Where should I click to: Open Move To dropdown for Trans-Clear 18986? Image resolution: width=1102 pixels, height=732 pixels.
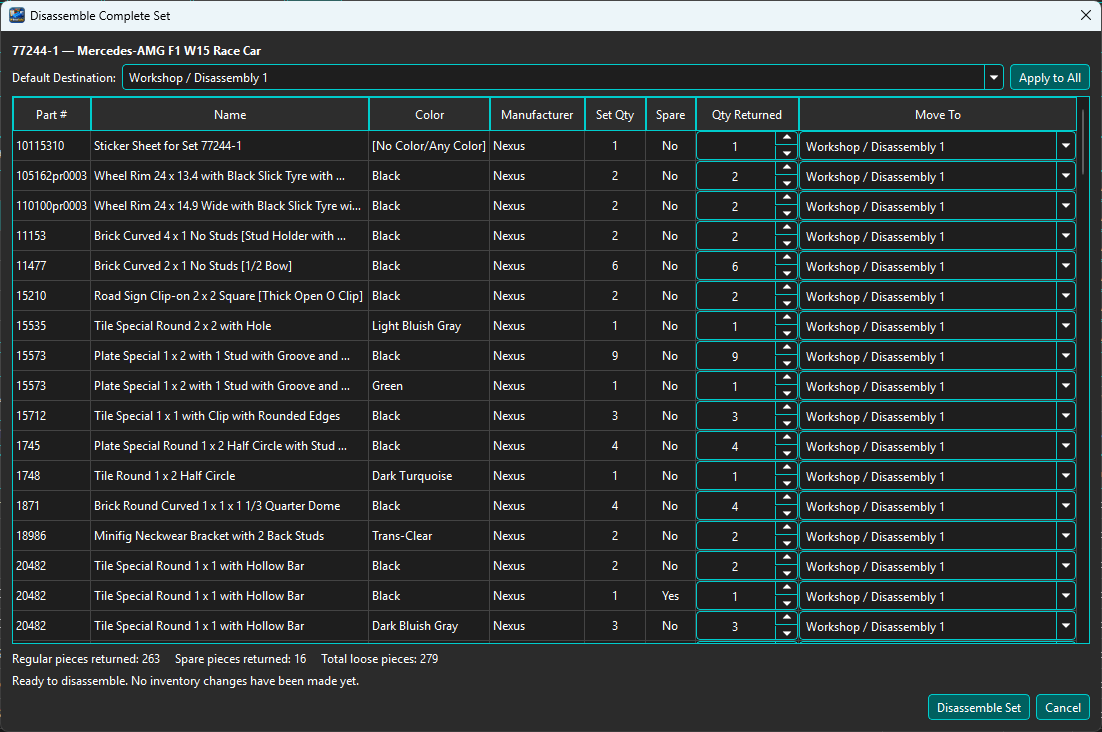[1065, 536]
